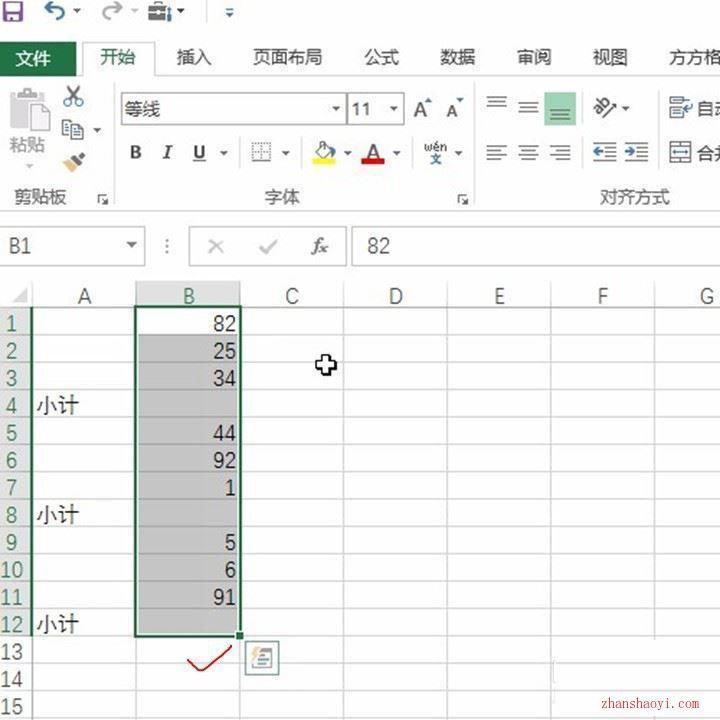Viewport: 720px width, 720px height.
Task: Click the wrap text icon
Action: (680, 107)
